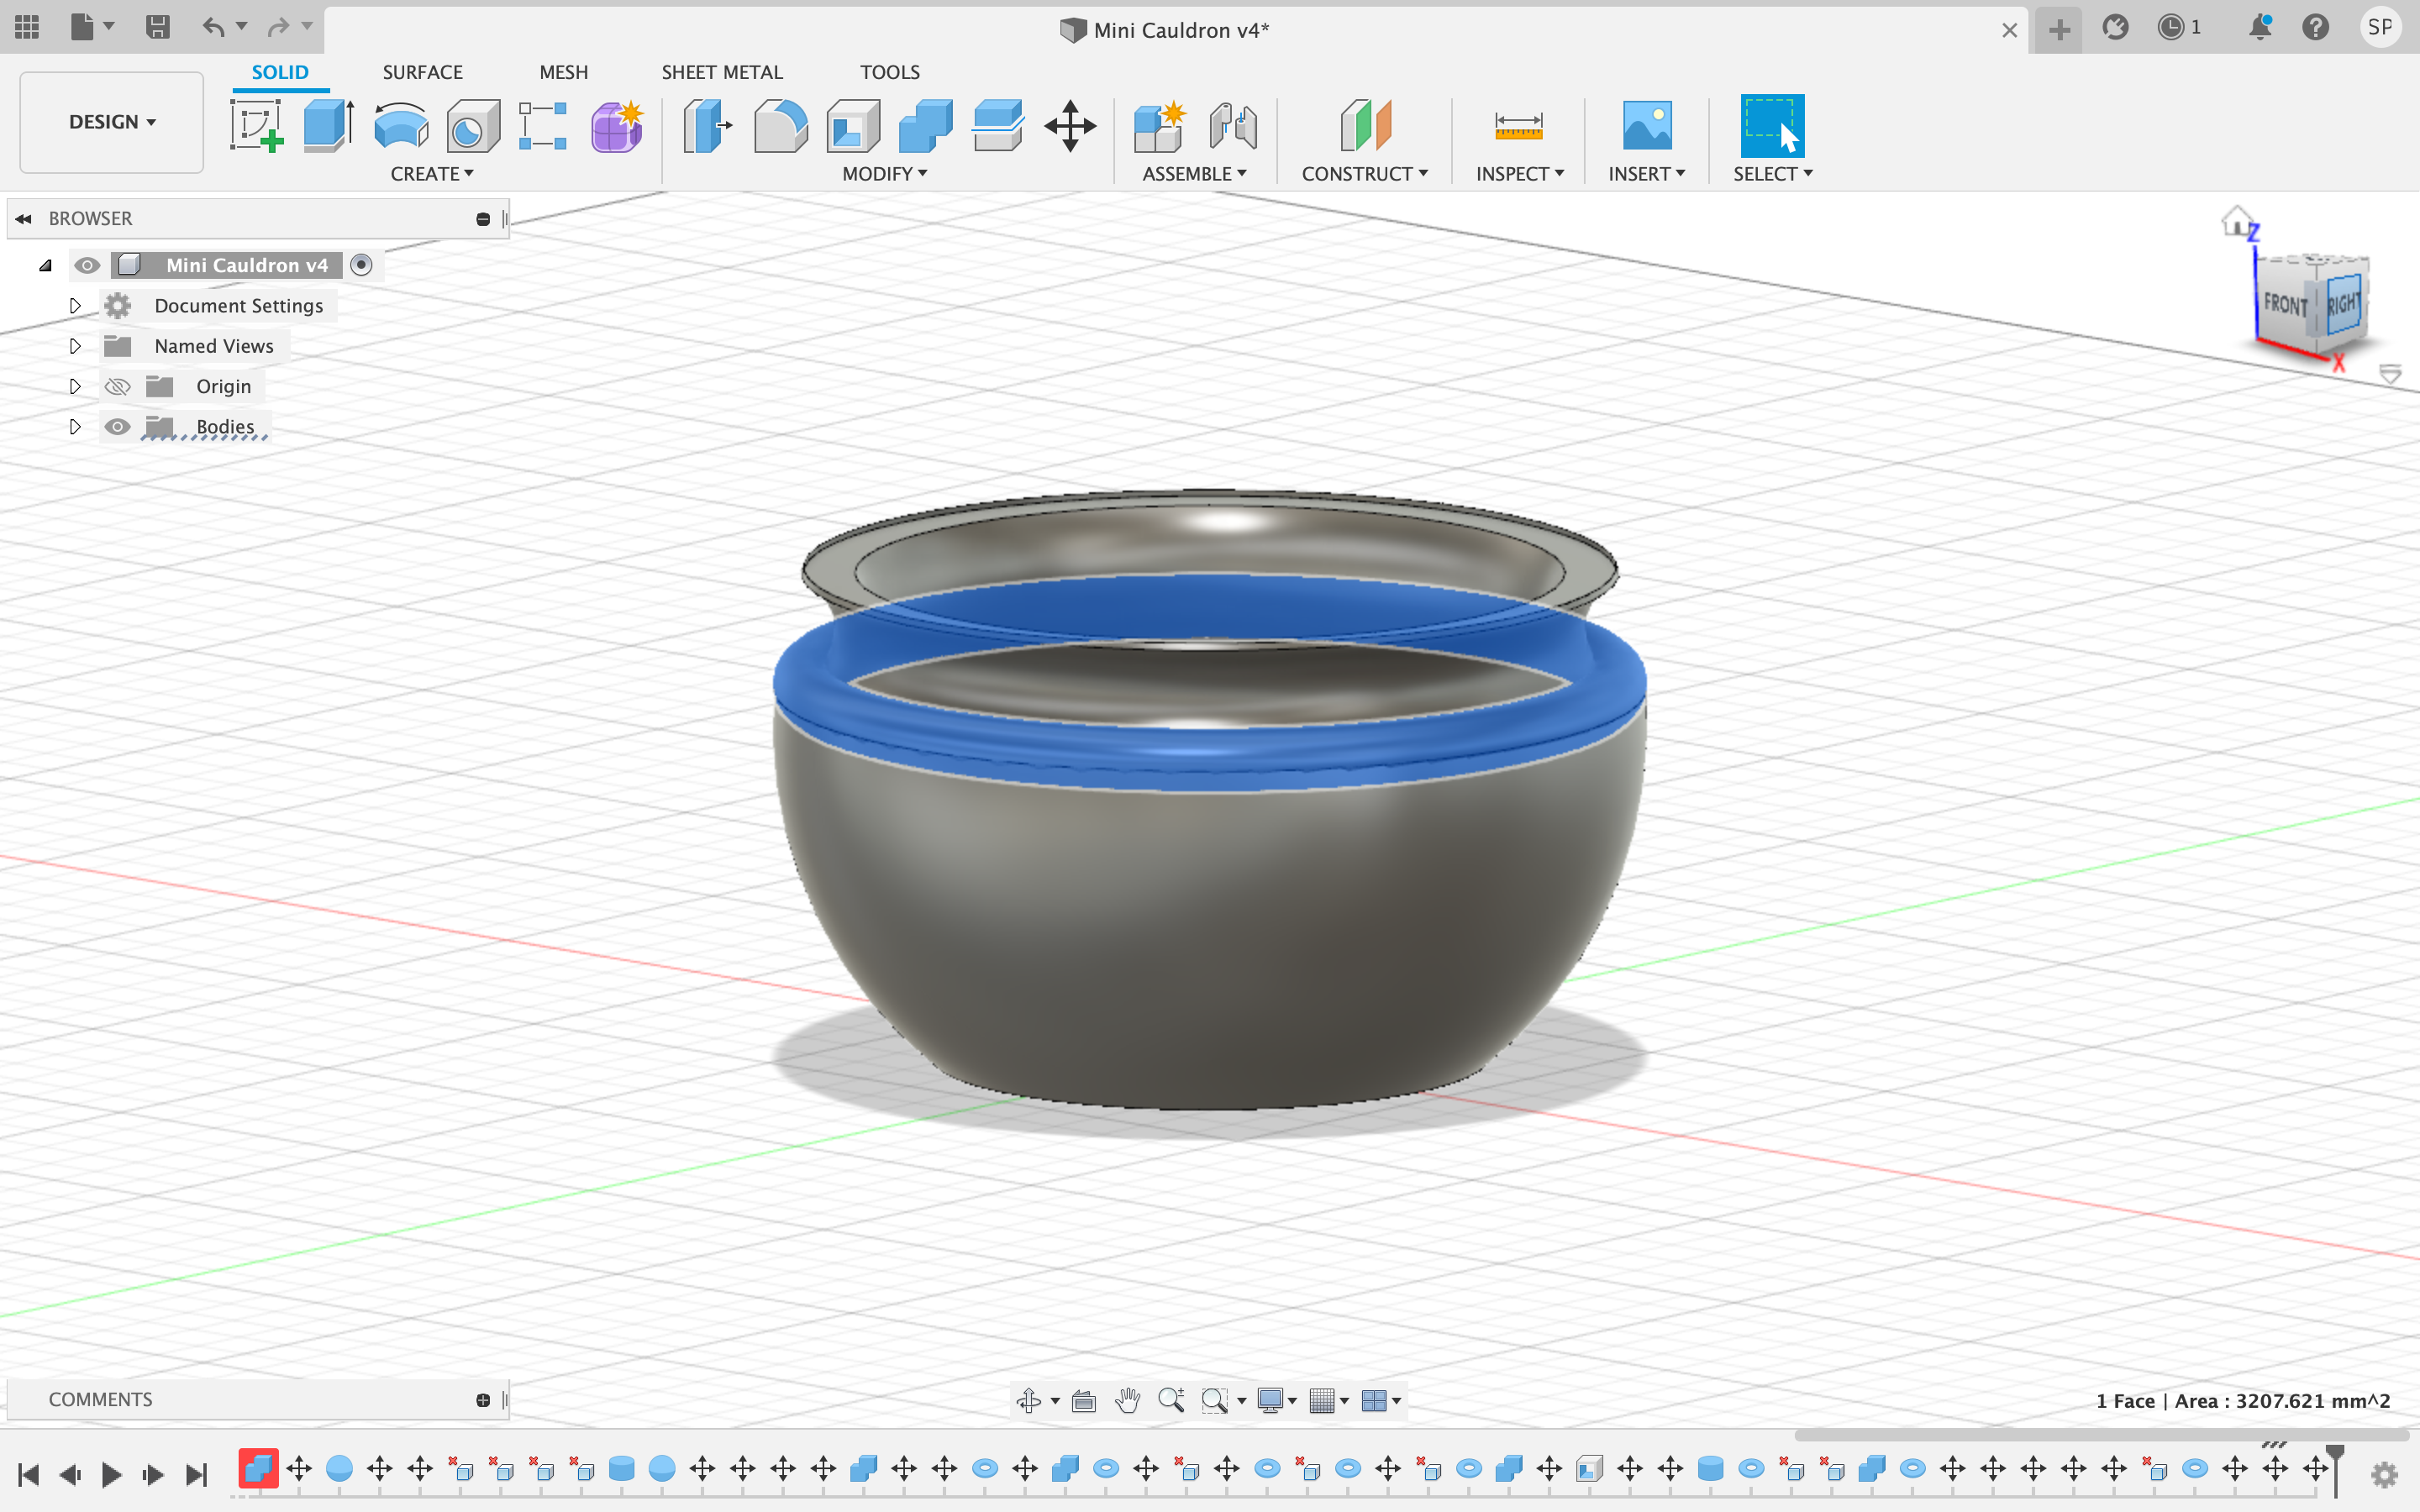Click the job status clock icon
The image size is (2420, 1512).
pos(2171,27)
